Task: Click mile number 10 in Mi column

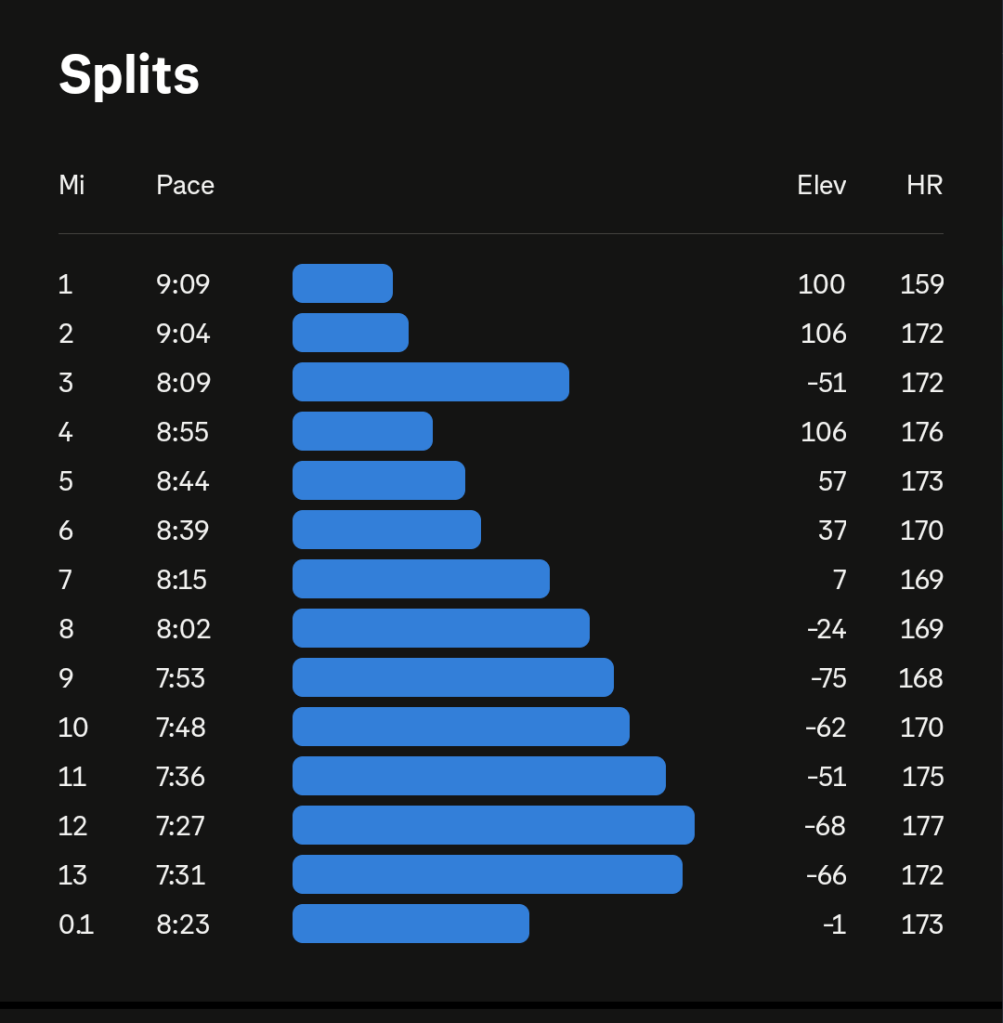Action: click(x=73, y=727)
